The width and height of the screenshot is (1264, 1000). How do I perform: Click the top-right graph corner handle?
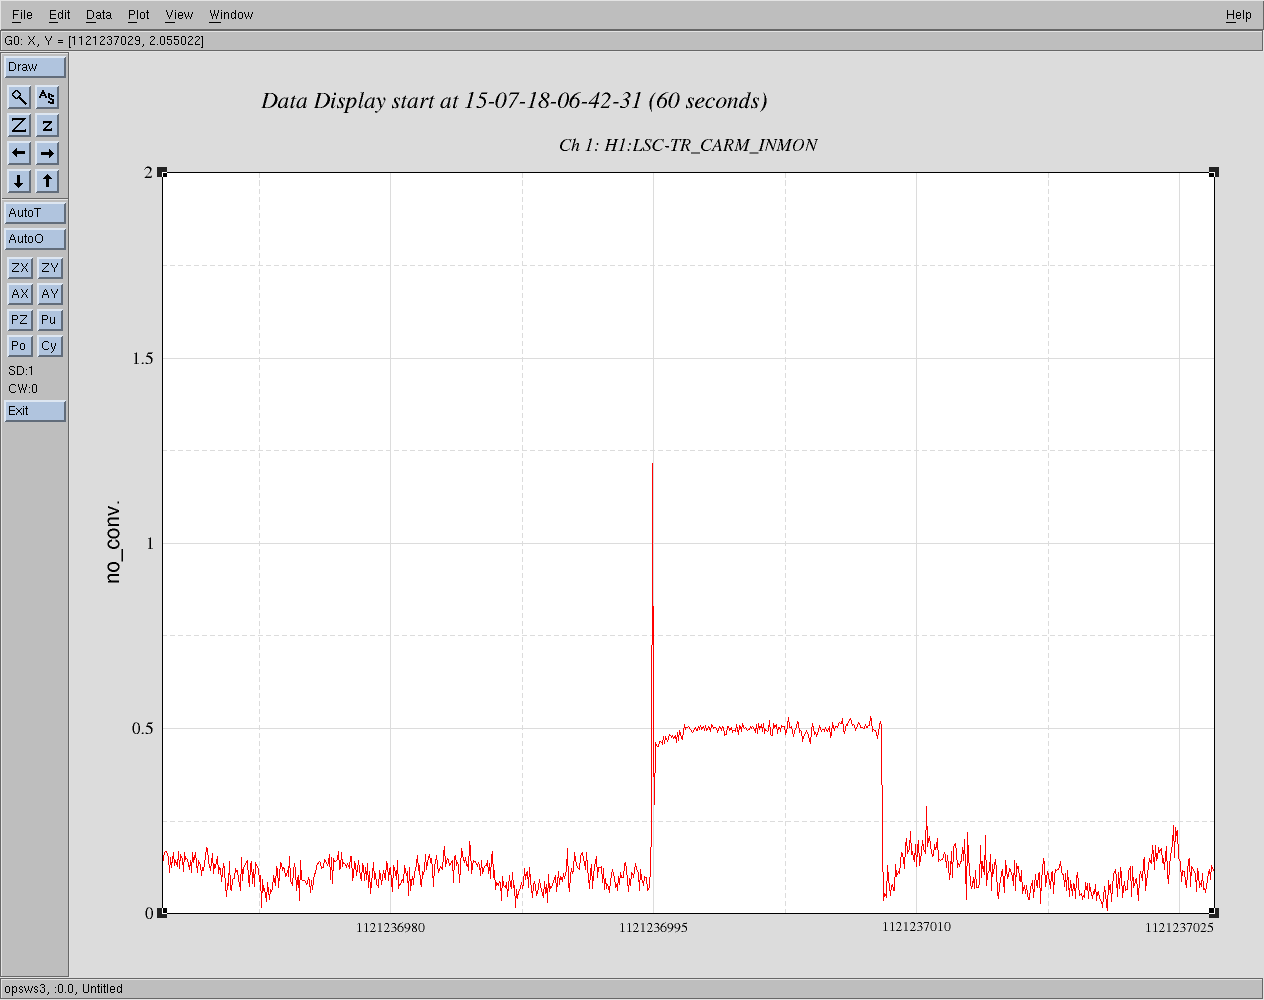pos(1214,172)
